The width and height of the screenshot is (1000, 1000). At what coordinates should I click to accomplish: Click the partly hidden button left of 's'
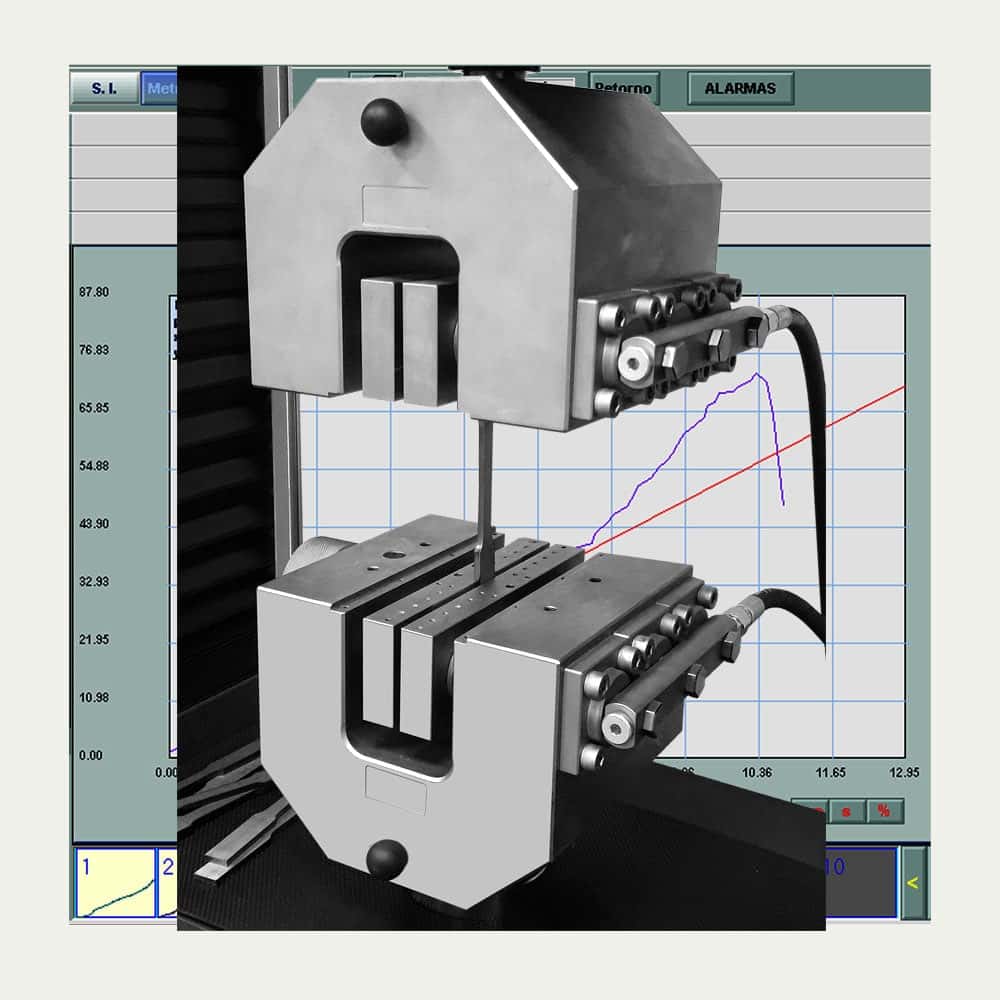(813, 810)
